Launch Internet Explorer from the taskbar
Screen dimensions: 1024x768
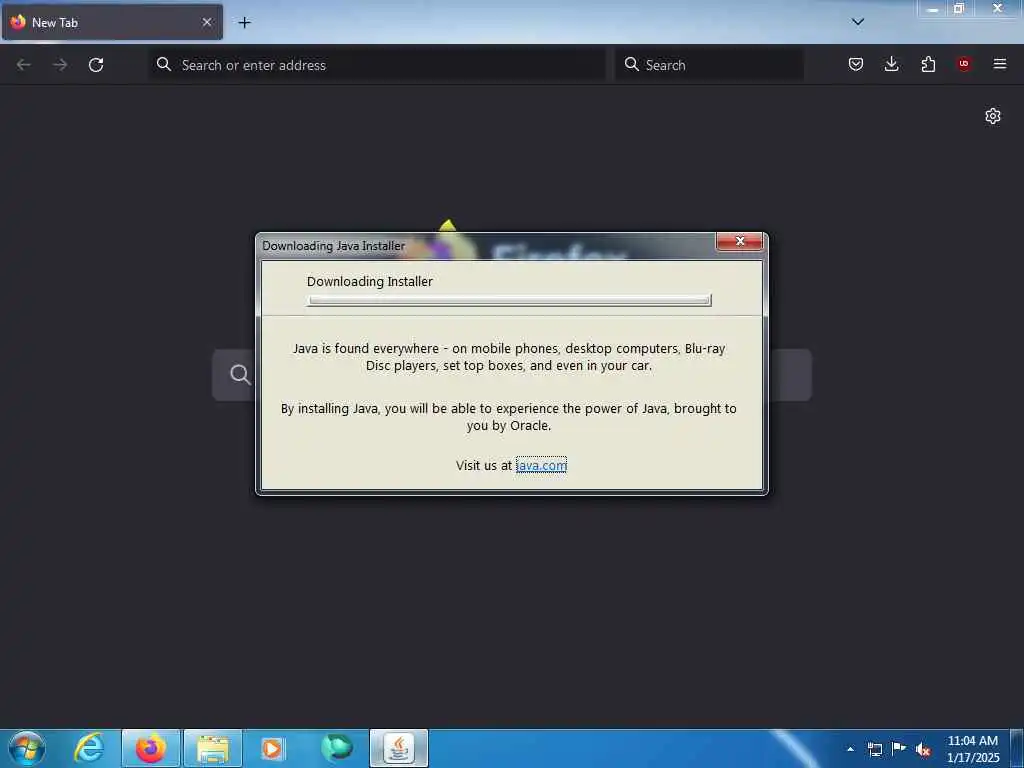point(88,748)
